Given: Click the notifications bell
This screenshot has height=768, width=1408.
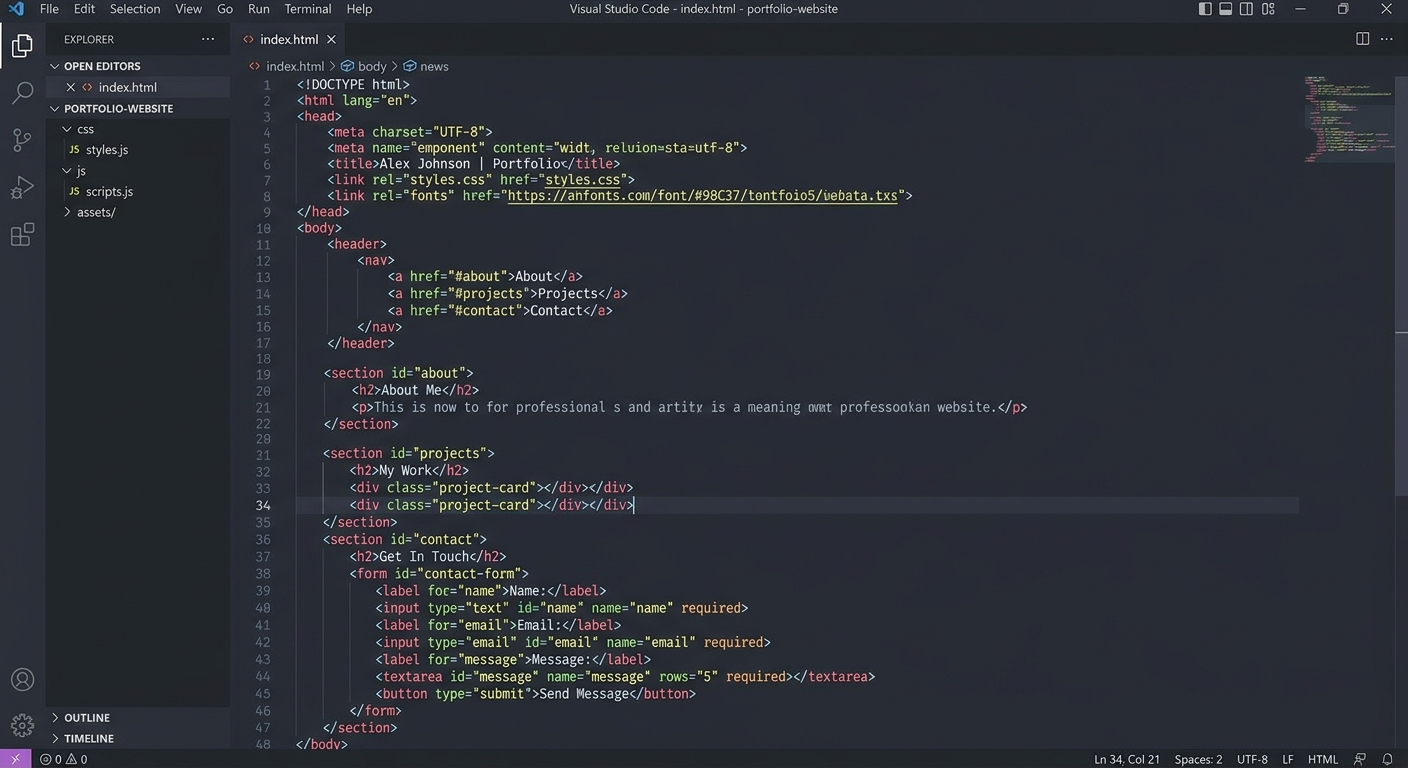Looking at the screenshot, I should tap(1388, 759).
